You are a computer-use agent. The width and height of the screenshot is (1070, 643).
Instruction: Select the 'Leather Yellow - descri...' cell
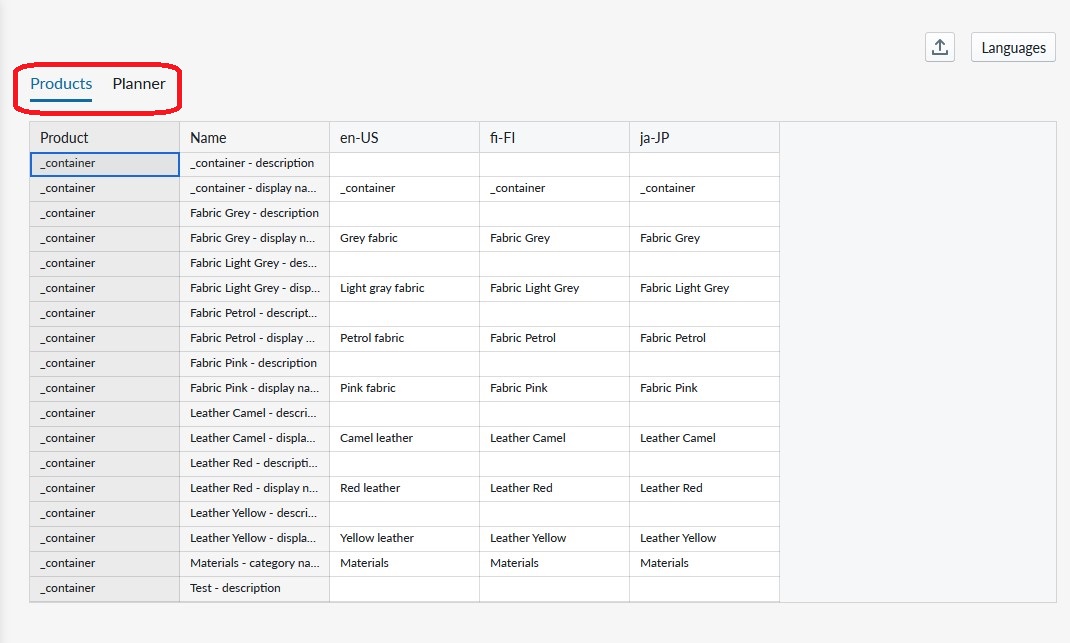point(255,514)
